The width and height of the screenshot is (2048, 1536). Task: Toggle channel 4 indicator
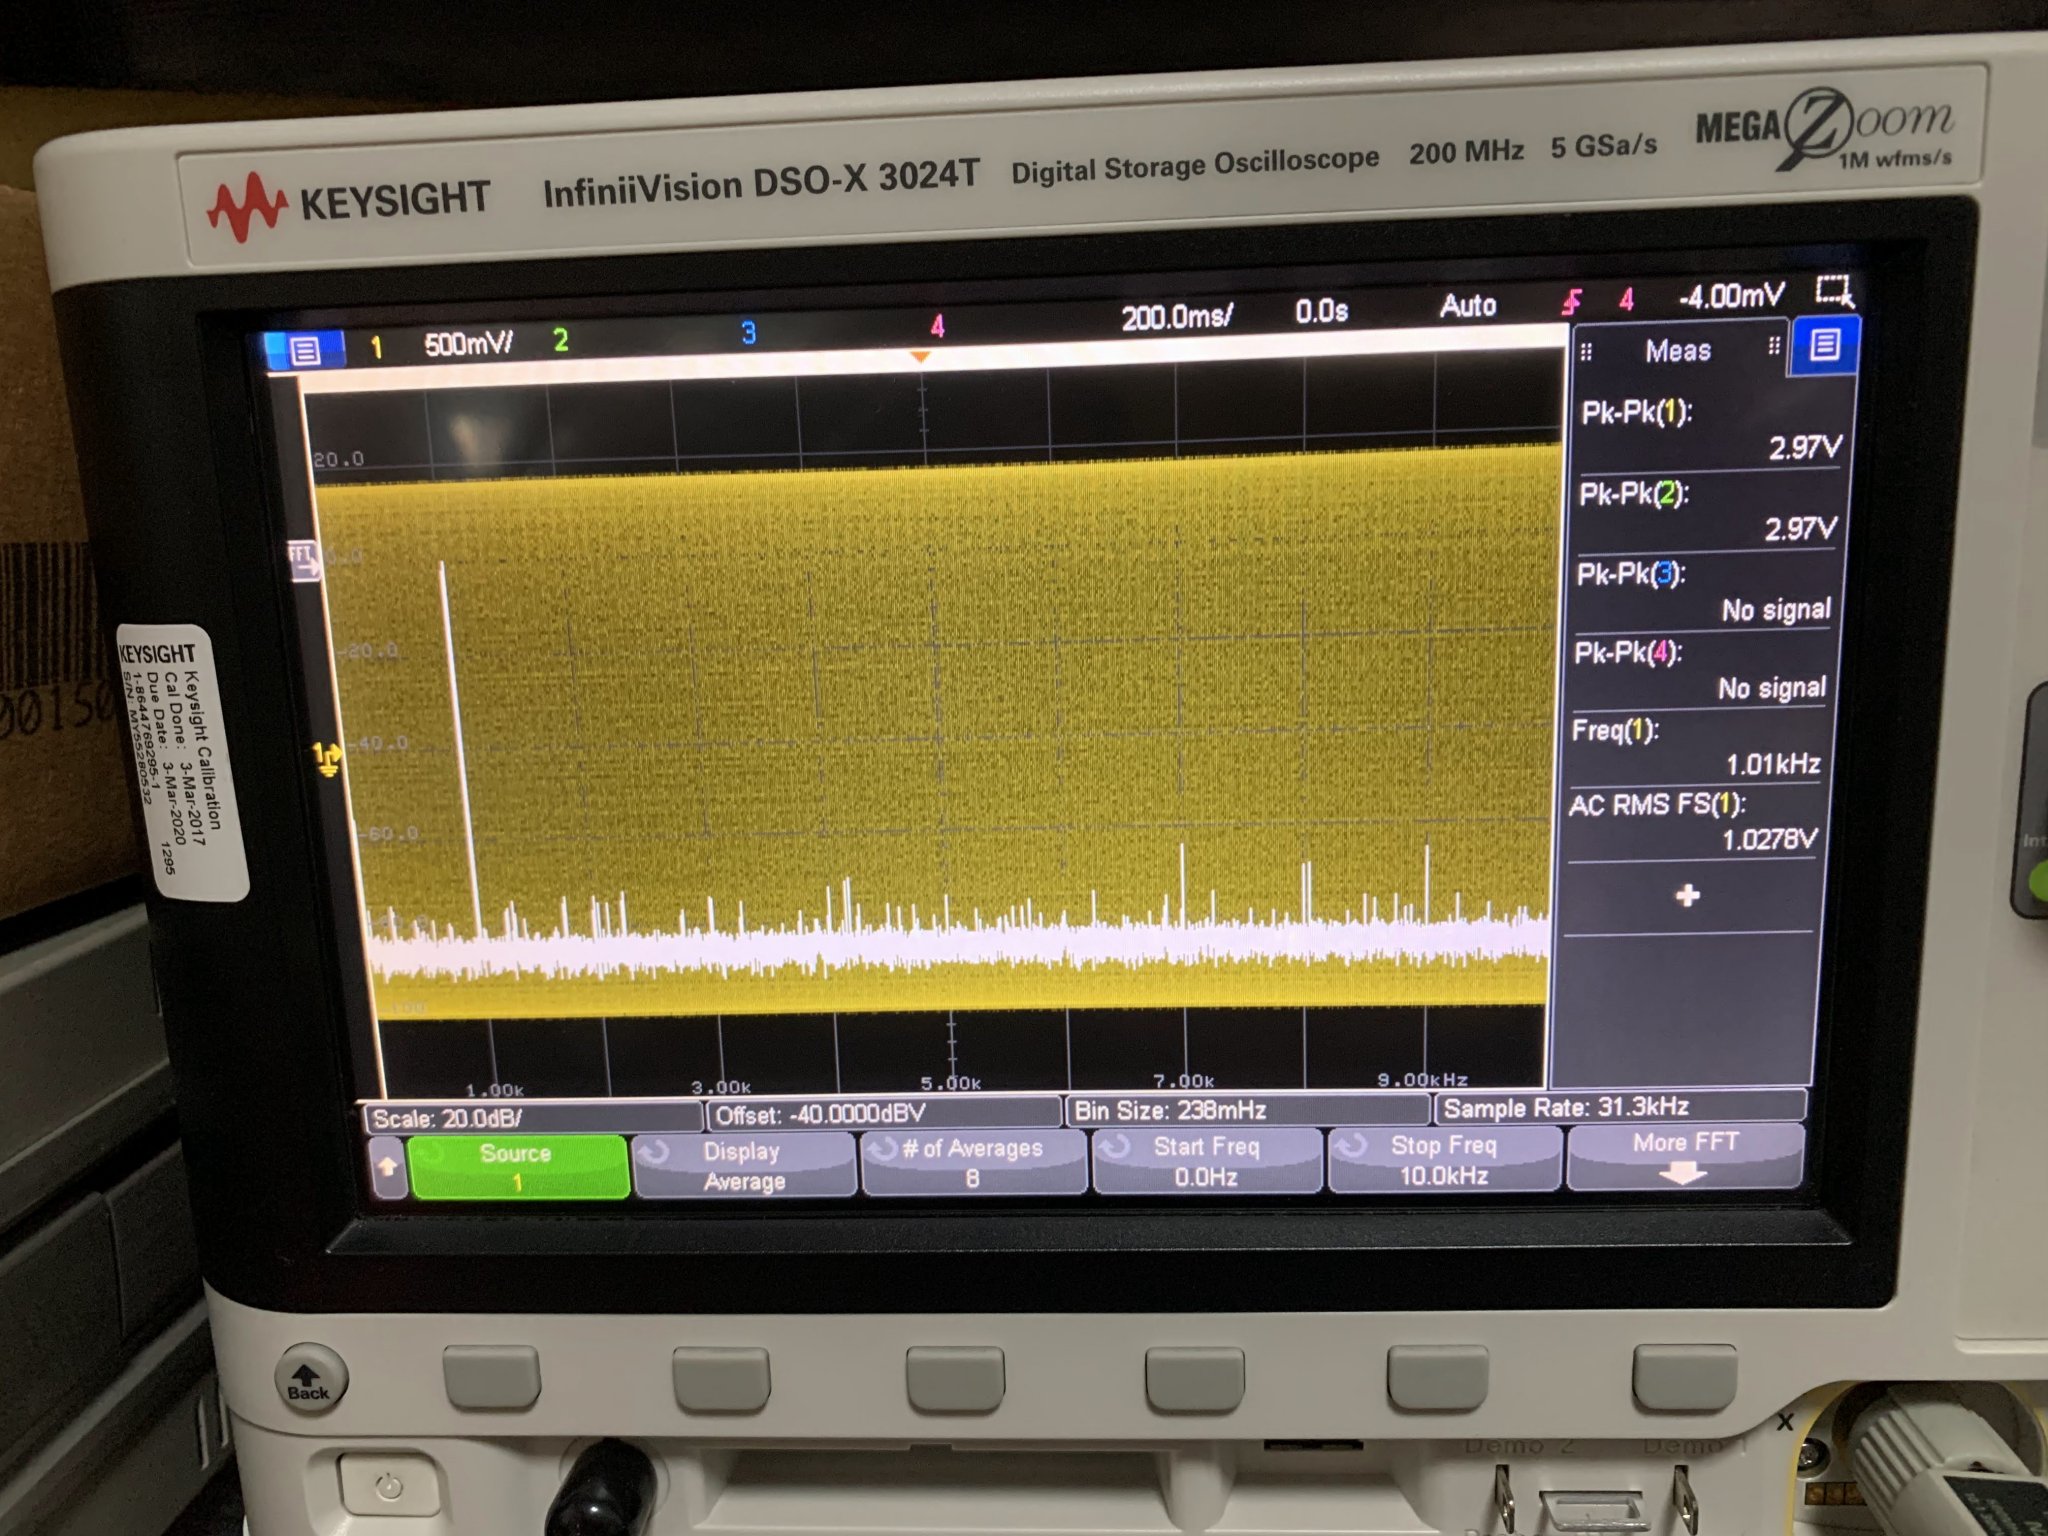coord(937,326)
